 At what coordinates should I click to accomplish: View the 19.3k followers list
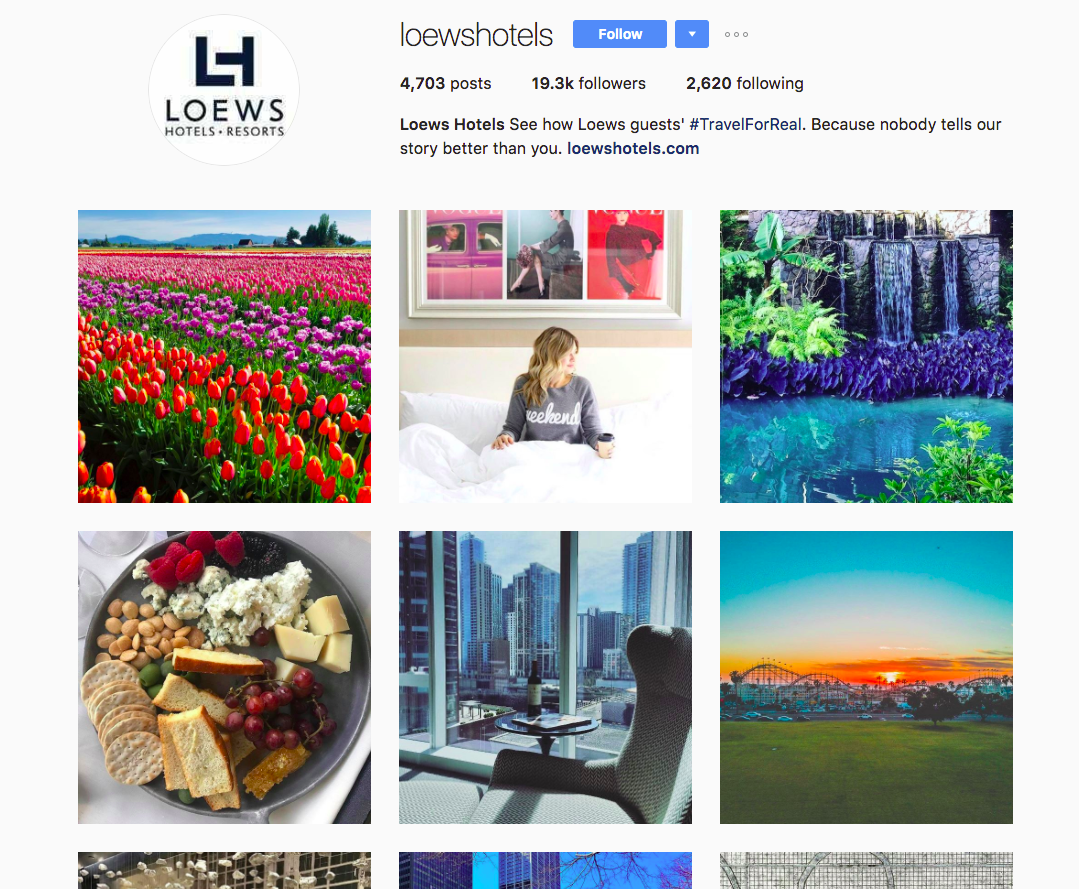(x=588, y=83)
